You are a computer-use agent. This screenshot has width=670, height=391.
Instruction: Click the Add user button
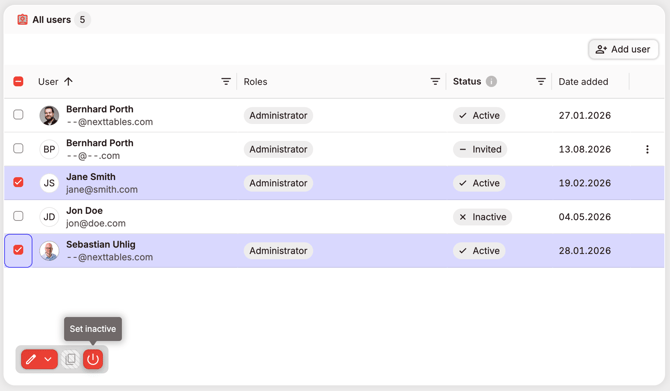(x=623, y=49)
